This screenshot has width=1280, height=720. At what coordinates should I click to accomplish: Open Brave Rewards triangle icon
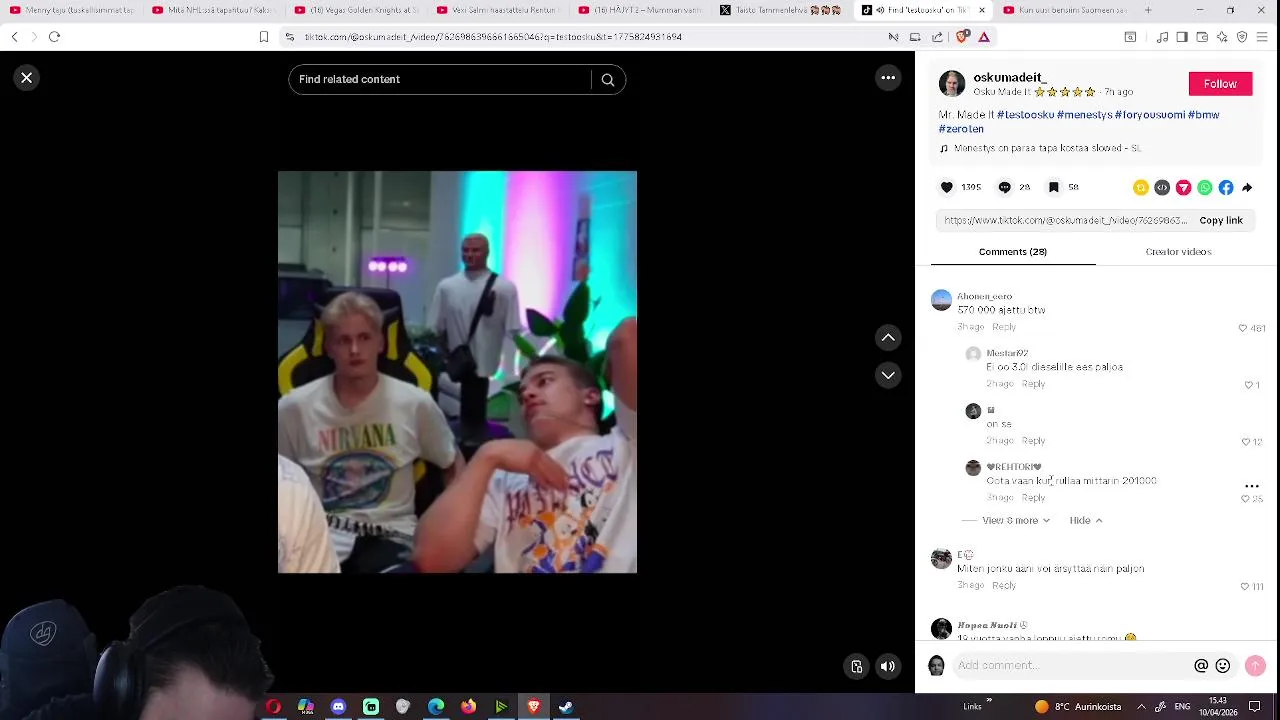point(984,37)
